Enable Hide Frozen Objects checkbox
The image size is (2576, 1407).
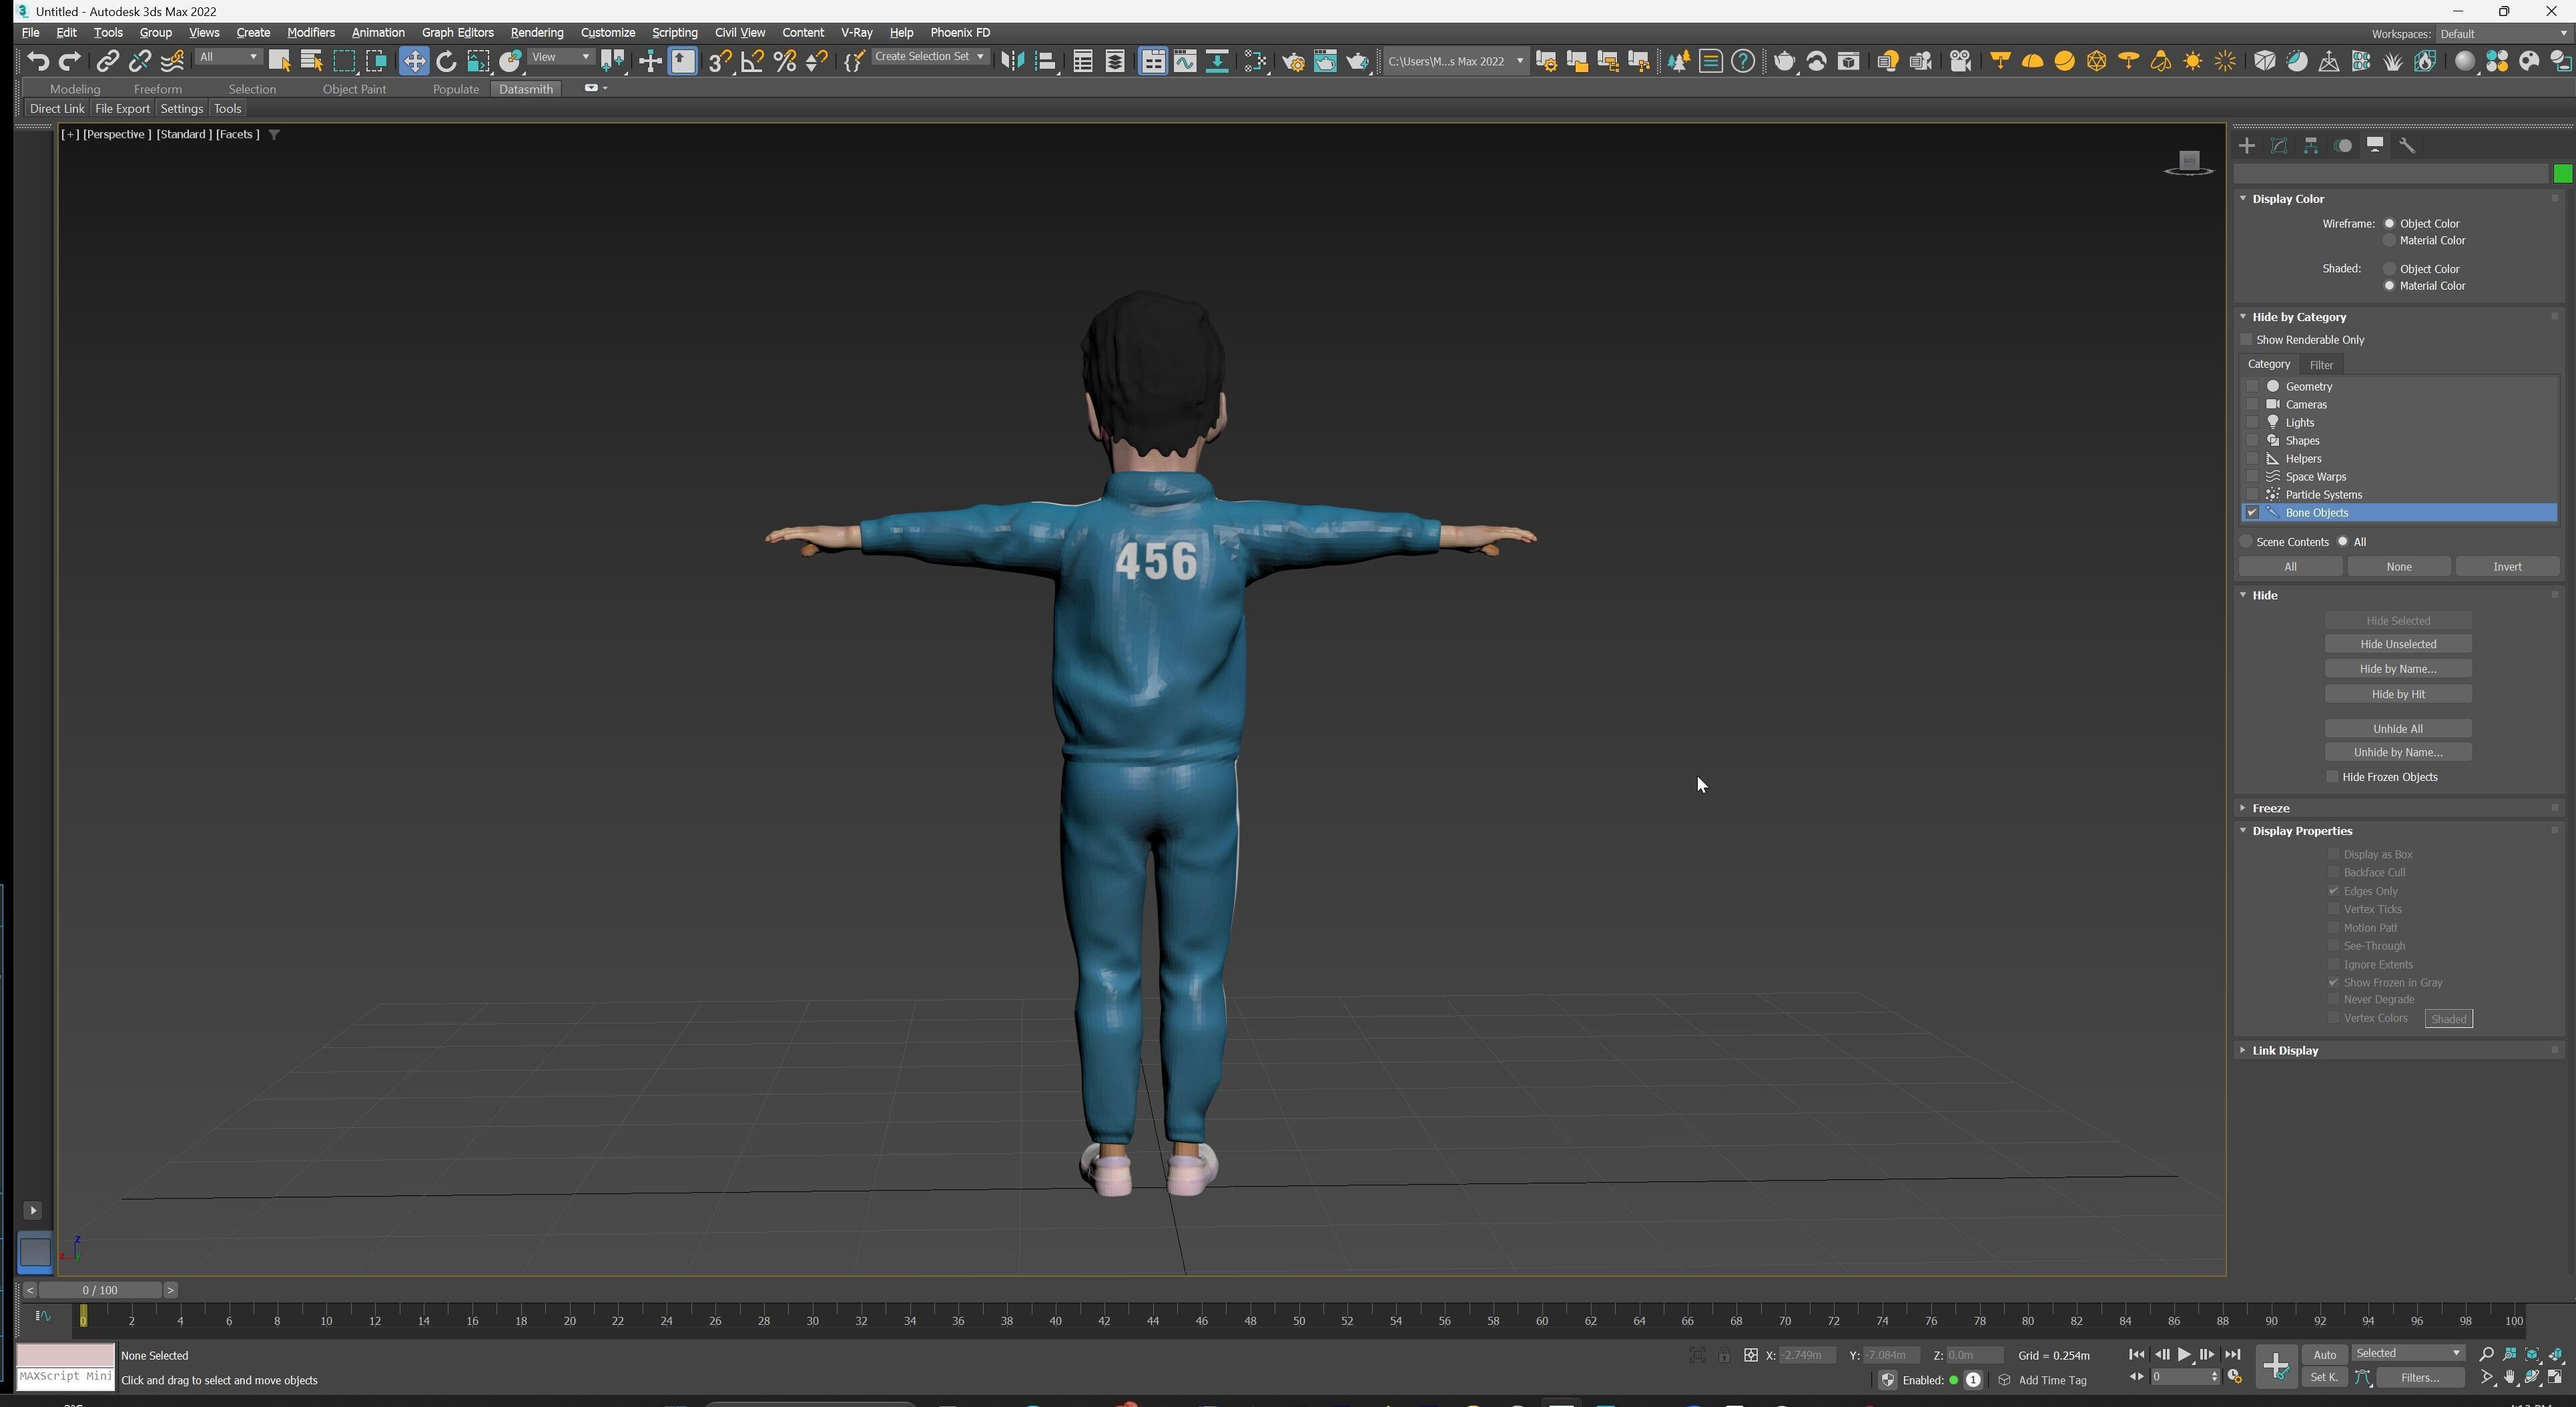2332,777
